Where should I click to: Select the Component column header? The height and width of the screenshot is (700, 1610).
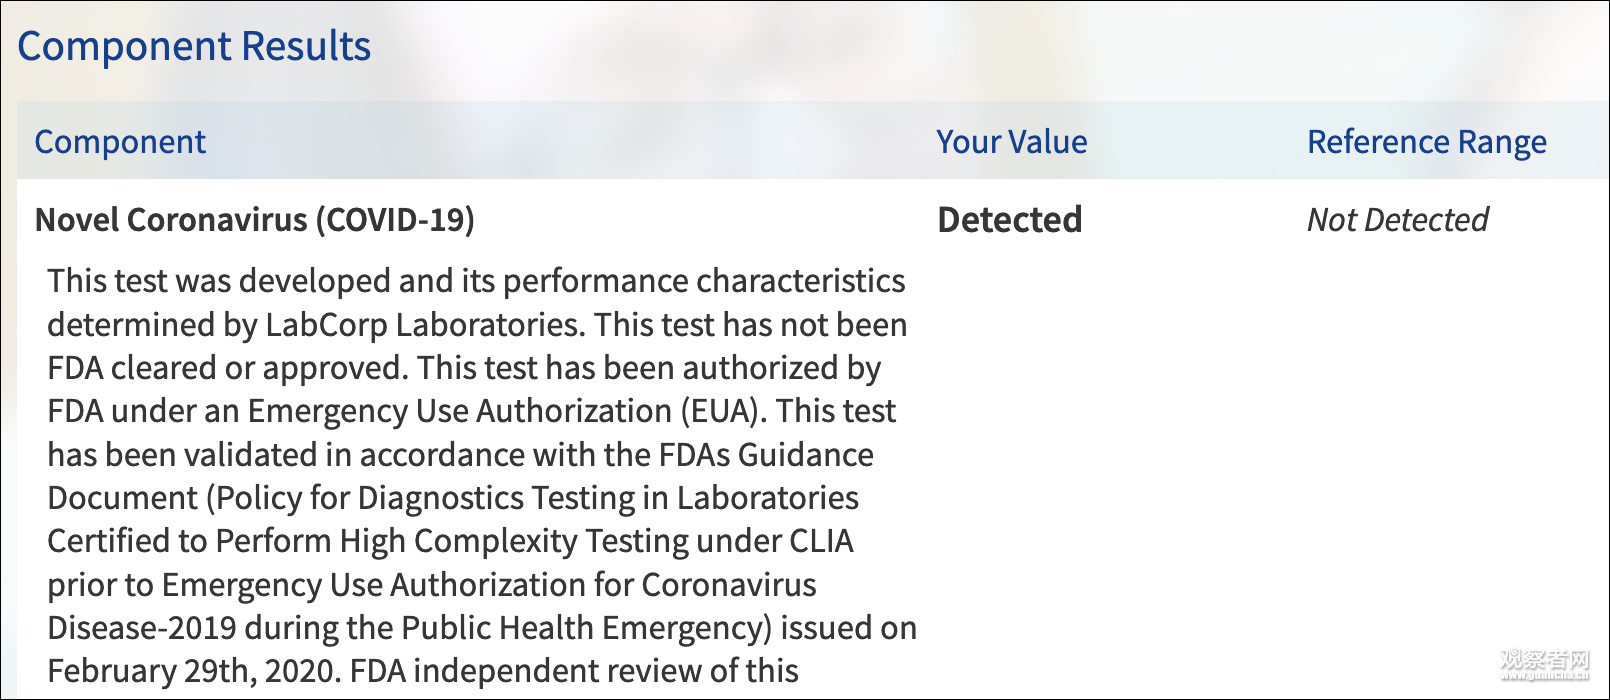point(120,142)
